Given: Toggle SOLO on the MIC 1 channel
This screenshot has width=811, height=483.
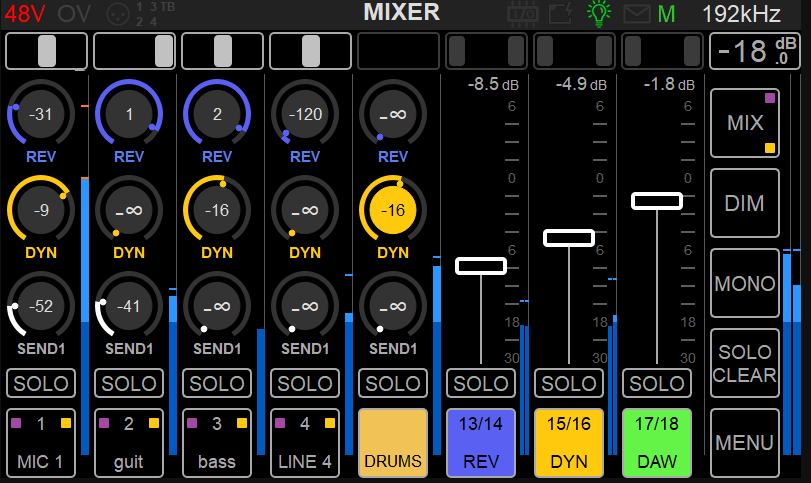Looking at the screenshot, I should 41,383.
